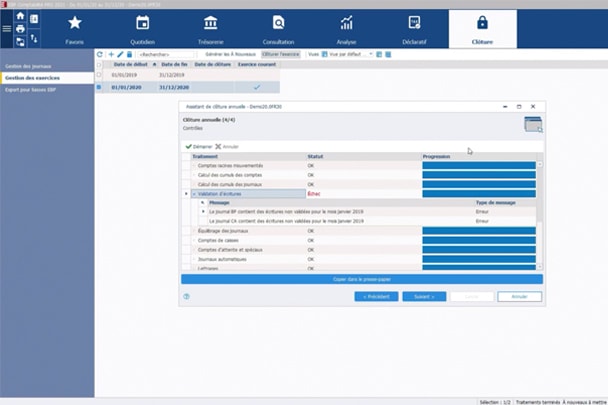Click the 'Date de début' column header
Image resolution: width=608 pixels, height=405 pixels.
(x=128, y=64)
